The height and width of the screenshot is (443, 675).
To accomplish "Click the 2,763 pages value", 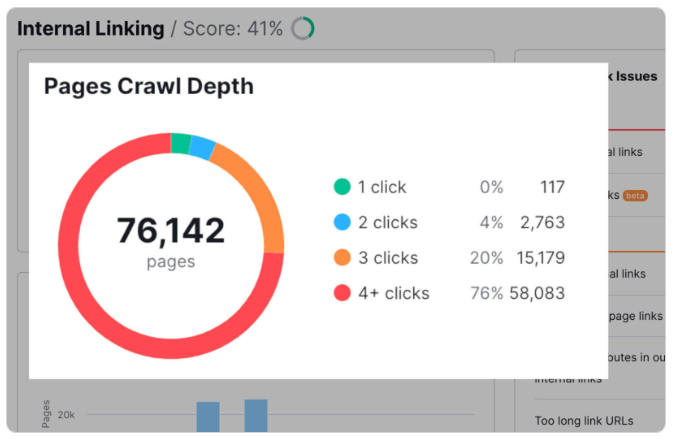I will pyautogui.click(x=542, y=222).
